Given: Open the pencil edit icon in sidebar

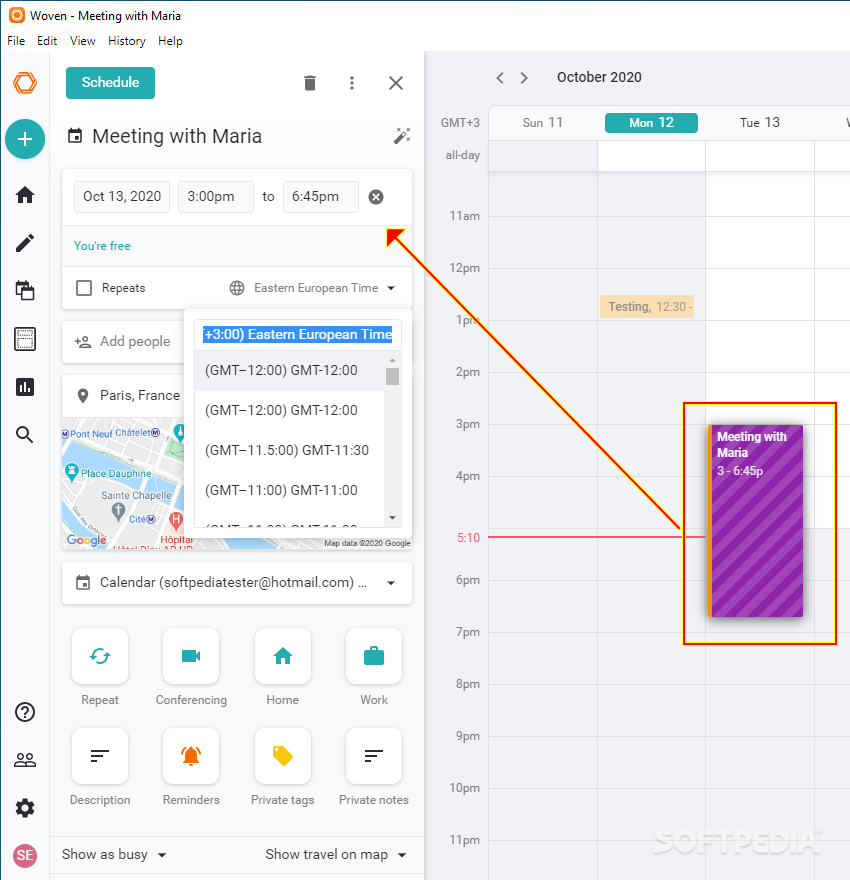Looking at the screenshot, I should [25, 243].
